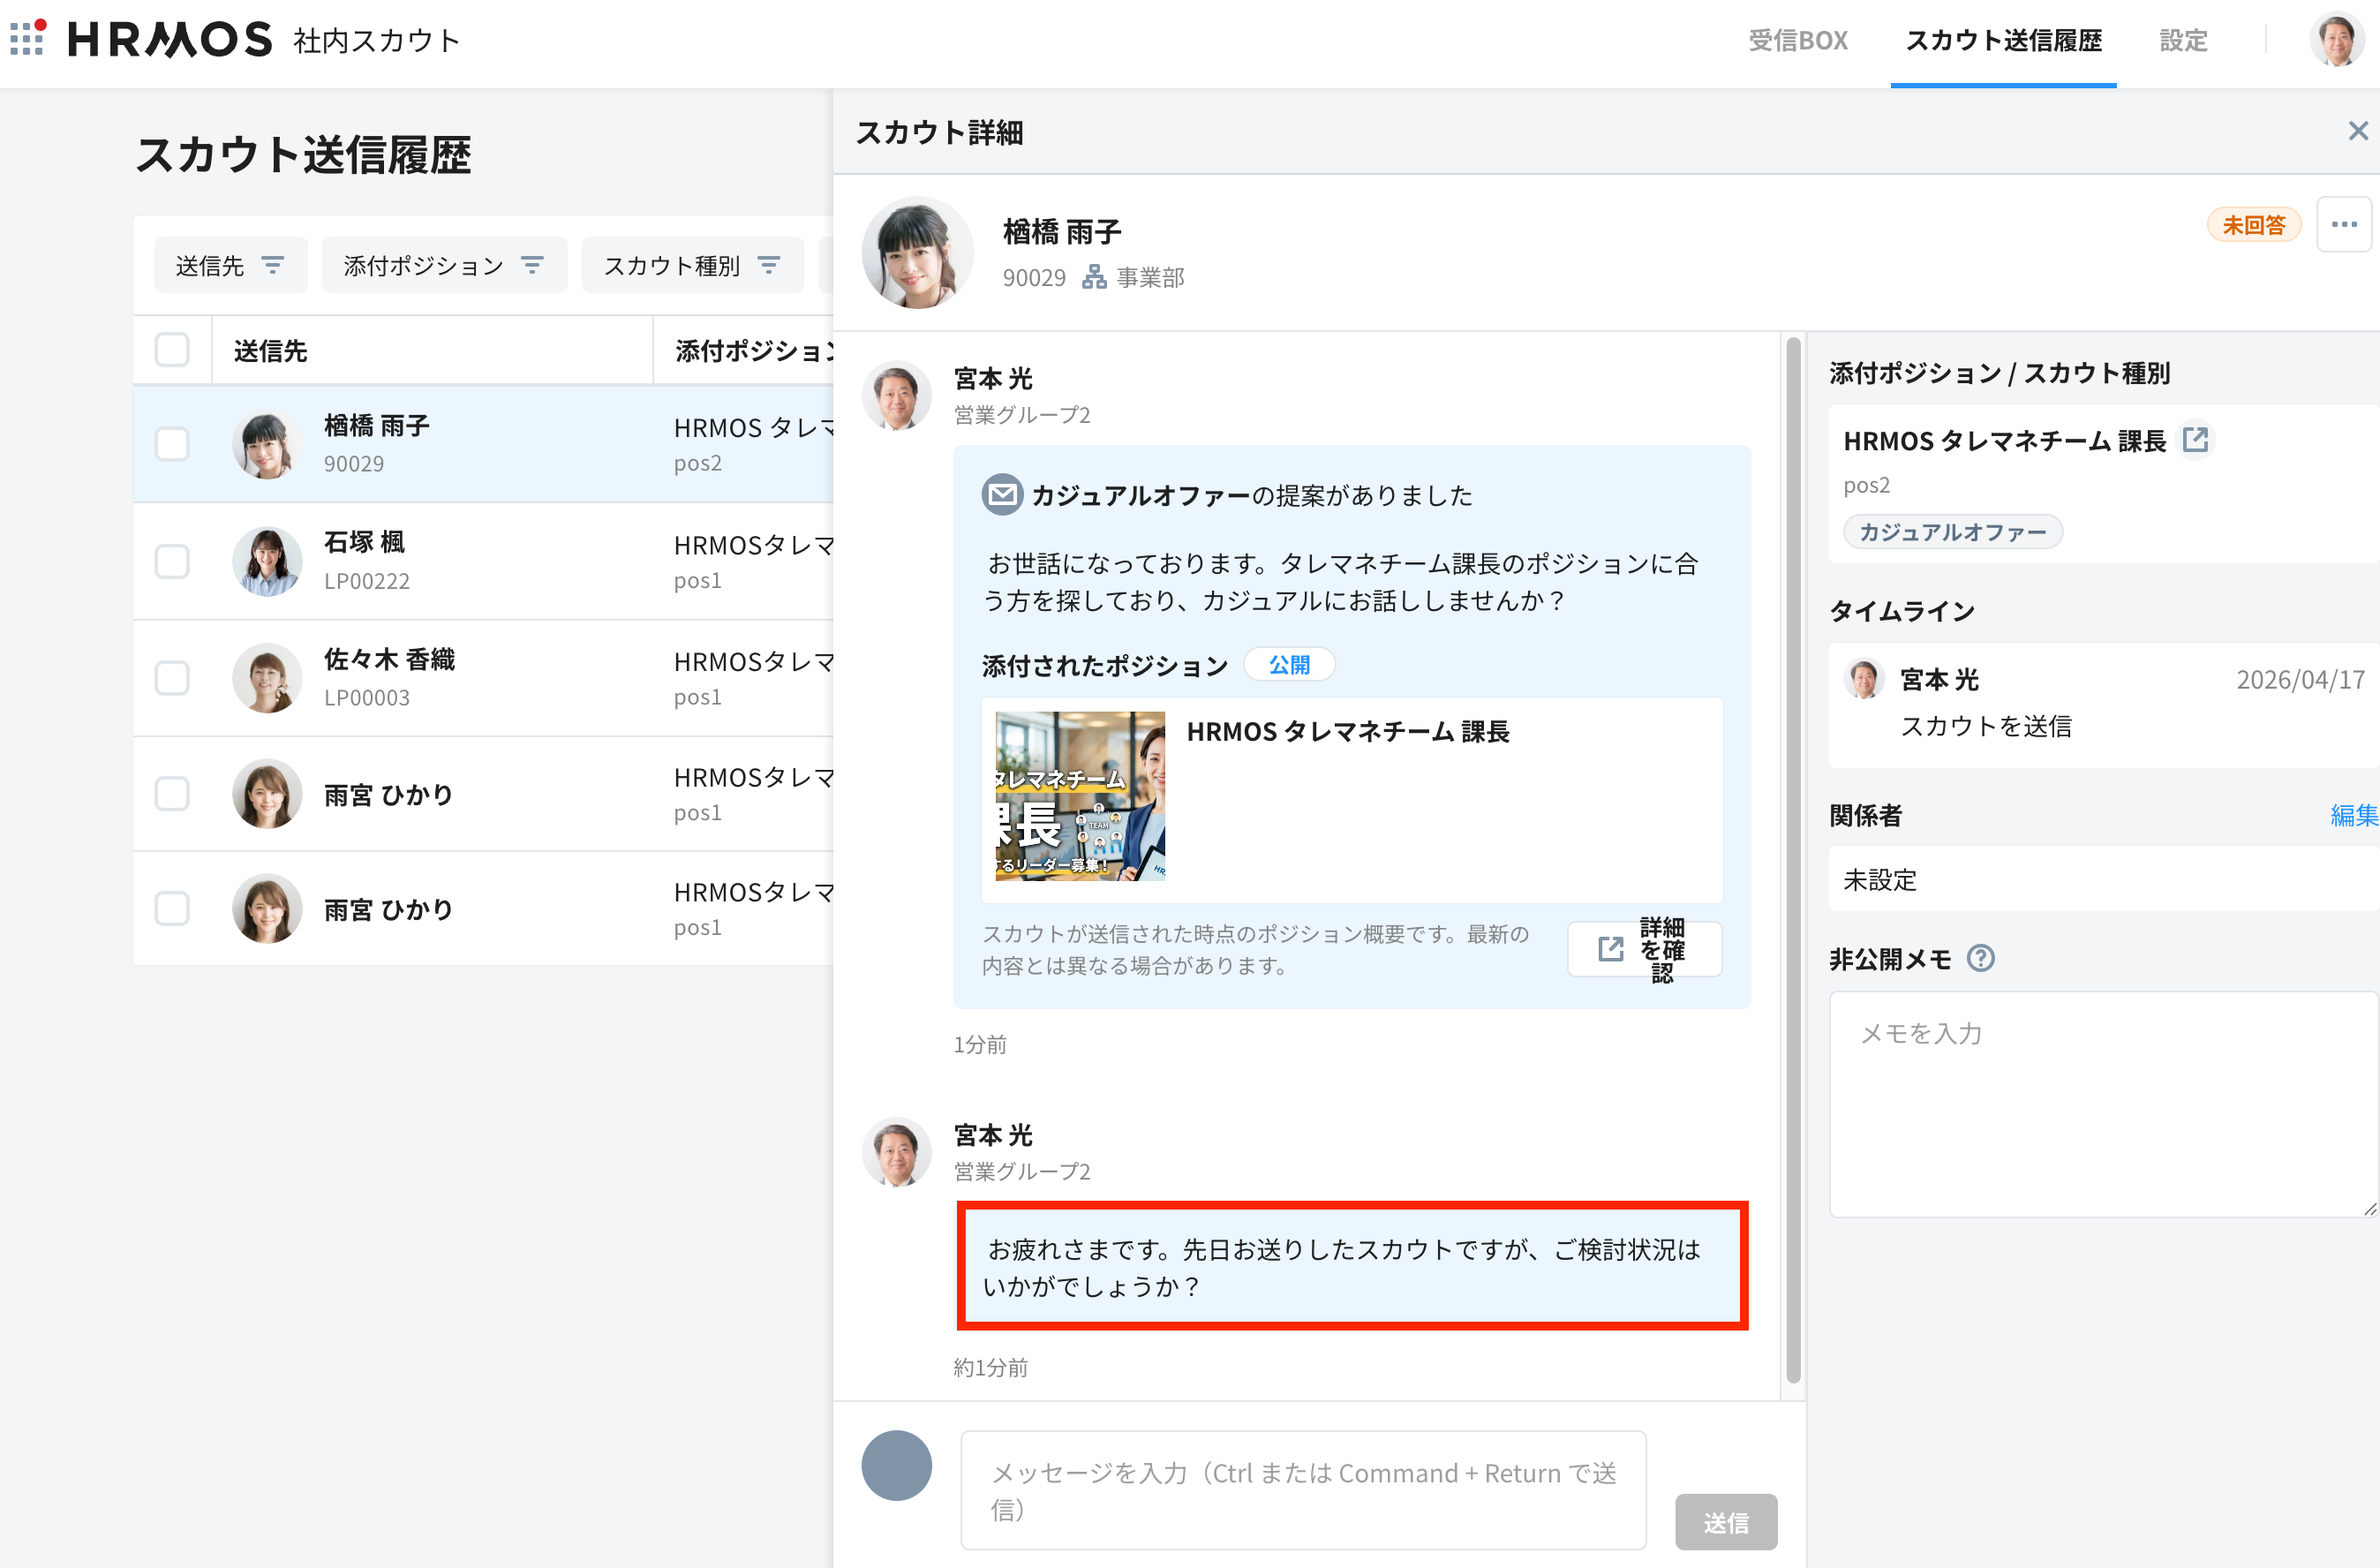Click employee ID LP00222
Screen dimensions: 2380x1568
coord(367,581)
